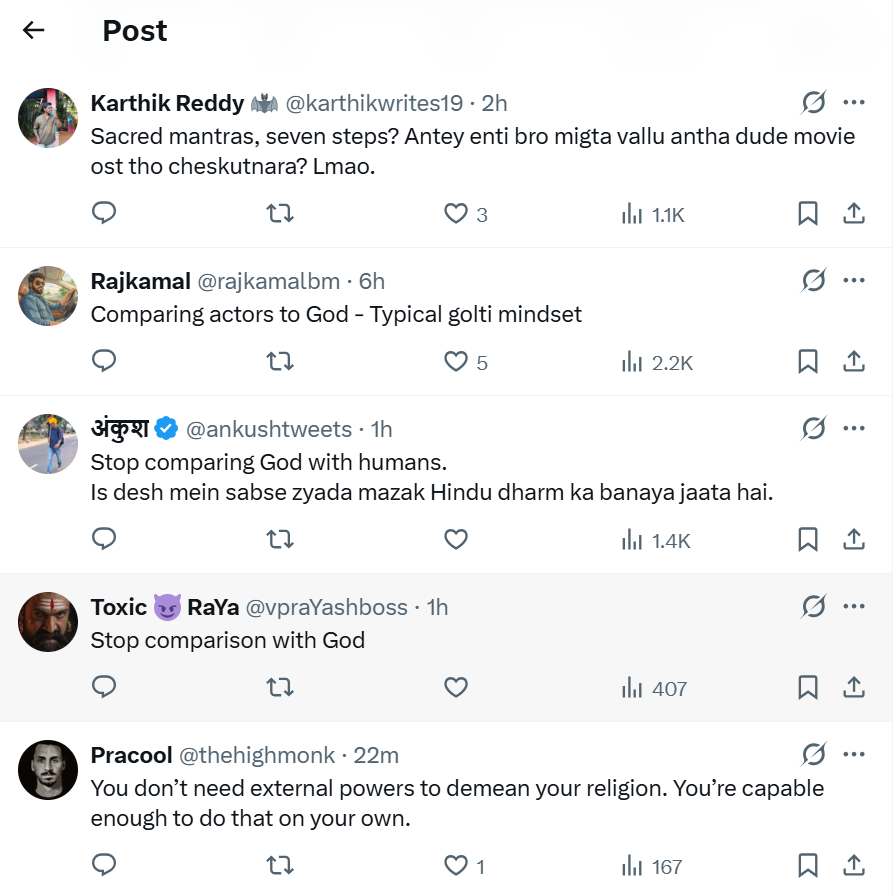The image size is (893, 895).
Task: Like Toxic RaYa's reply
Action: pyautogui.click(x=456, y=687)
